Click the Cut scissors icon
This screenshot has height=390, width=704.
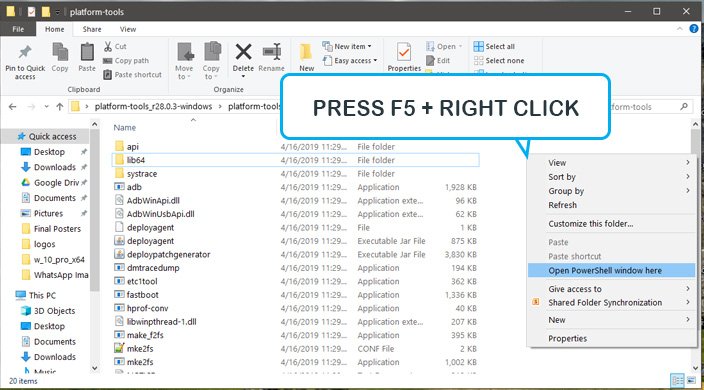[108, 46]
